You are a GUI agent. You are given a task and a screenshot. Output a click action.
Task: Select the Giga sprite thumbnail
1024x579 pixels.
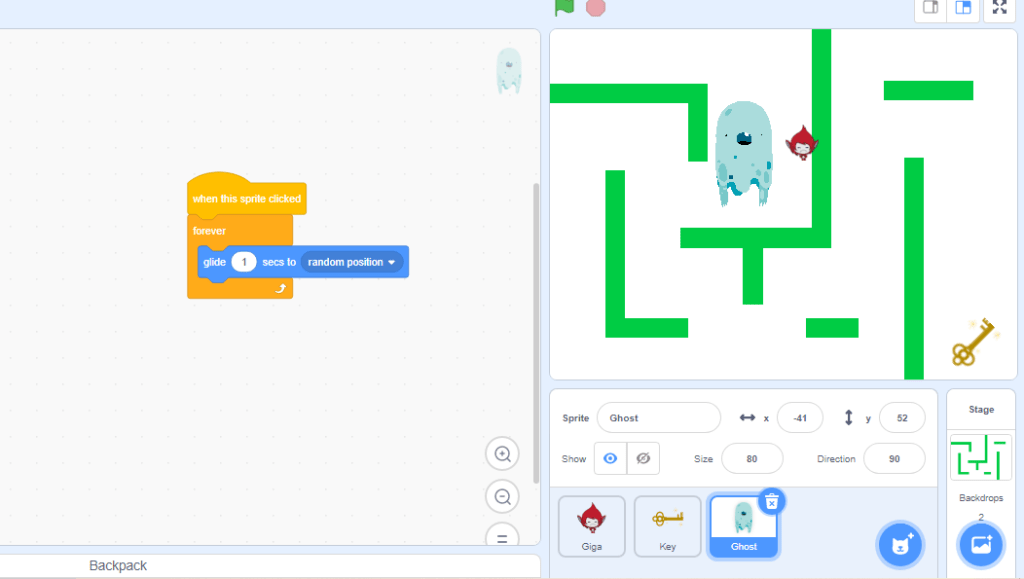click(591, 526)
